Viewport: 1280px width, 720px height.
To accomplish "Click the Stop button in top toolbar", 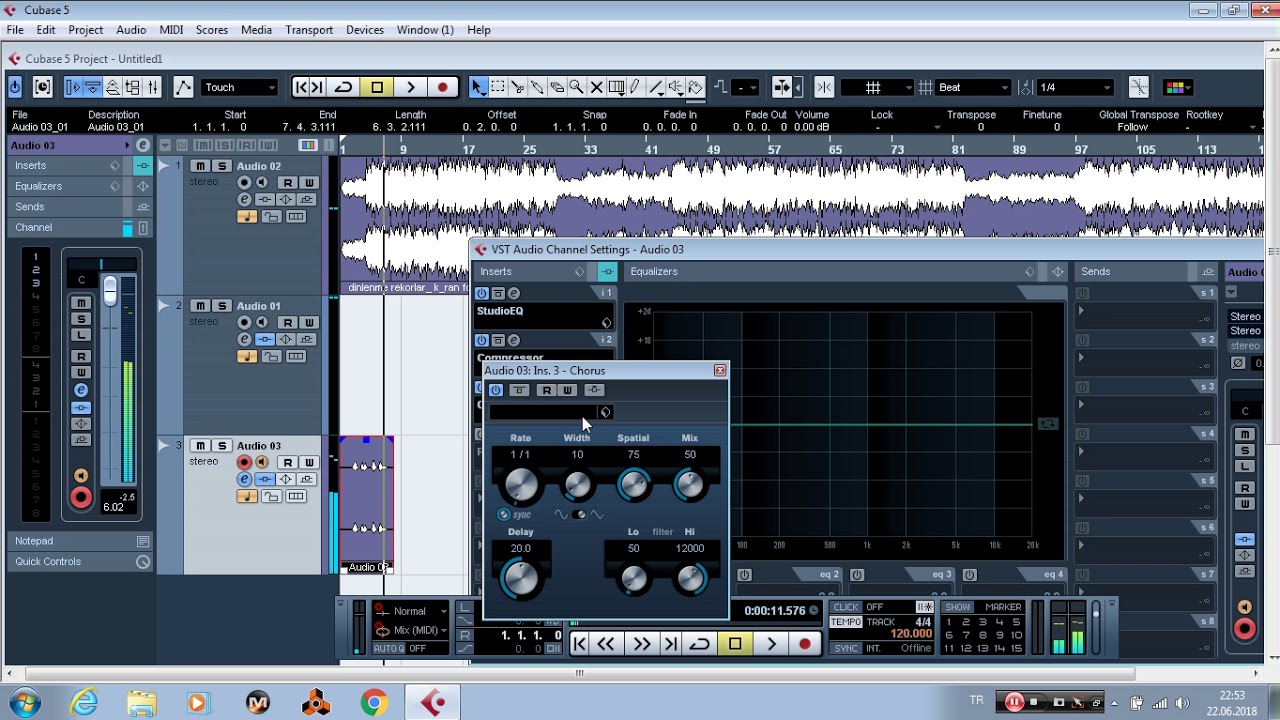I will 377,88.
